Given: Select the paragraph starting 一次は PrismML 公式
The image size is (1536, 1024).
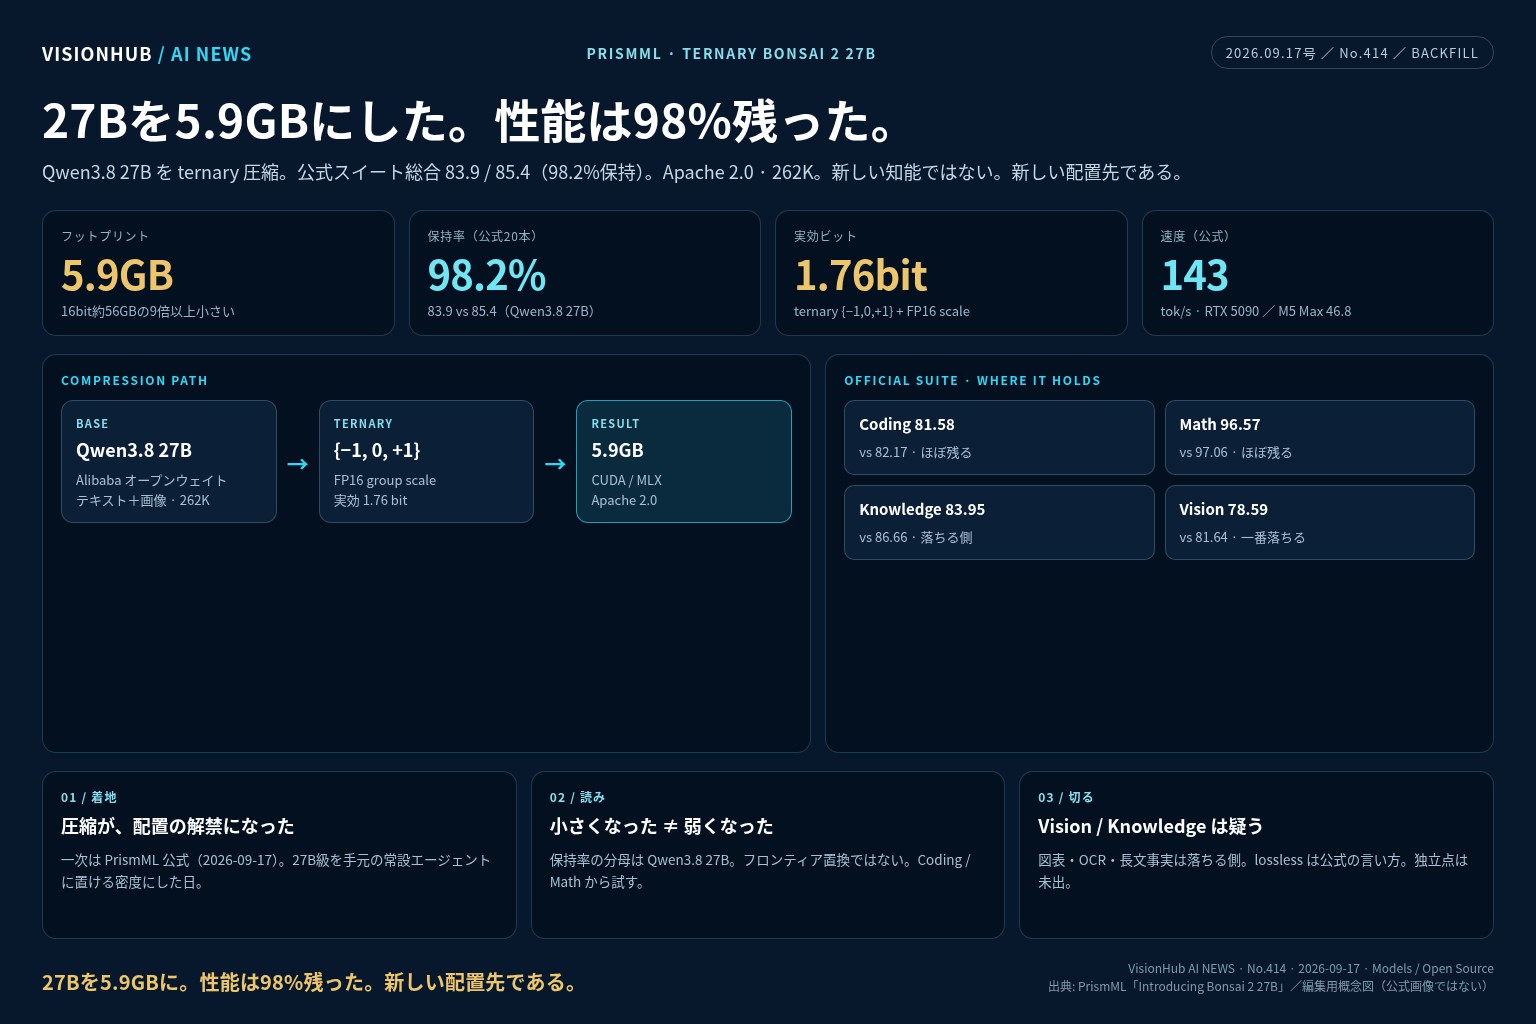Looking at the screenshot, I should 276,871.
